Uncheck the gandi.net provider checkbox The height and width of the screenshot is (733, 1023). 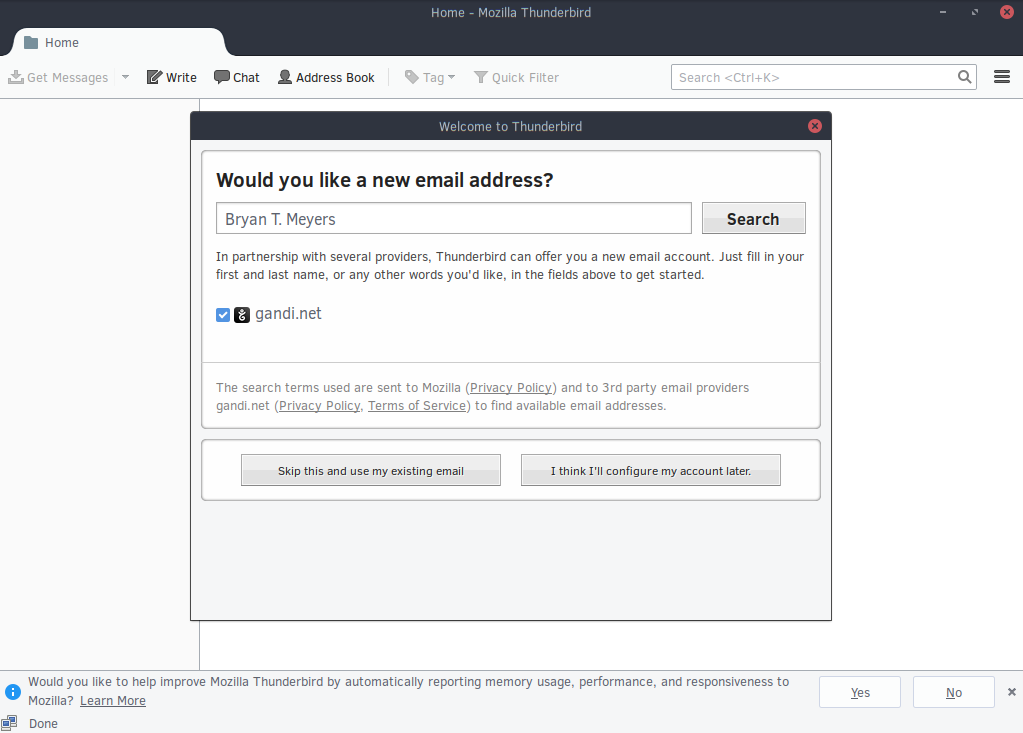coord(222,315)
